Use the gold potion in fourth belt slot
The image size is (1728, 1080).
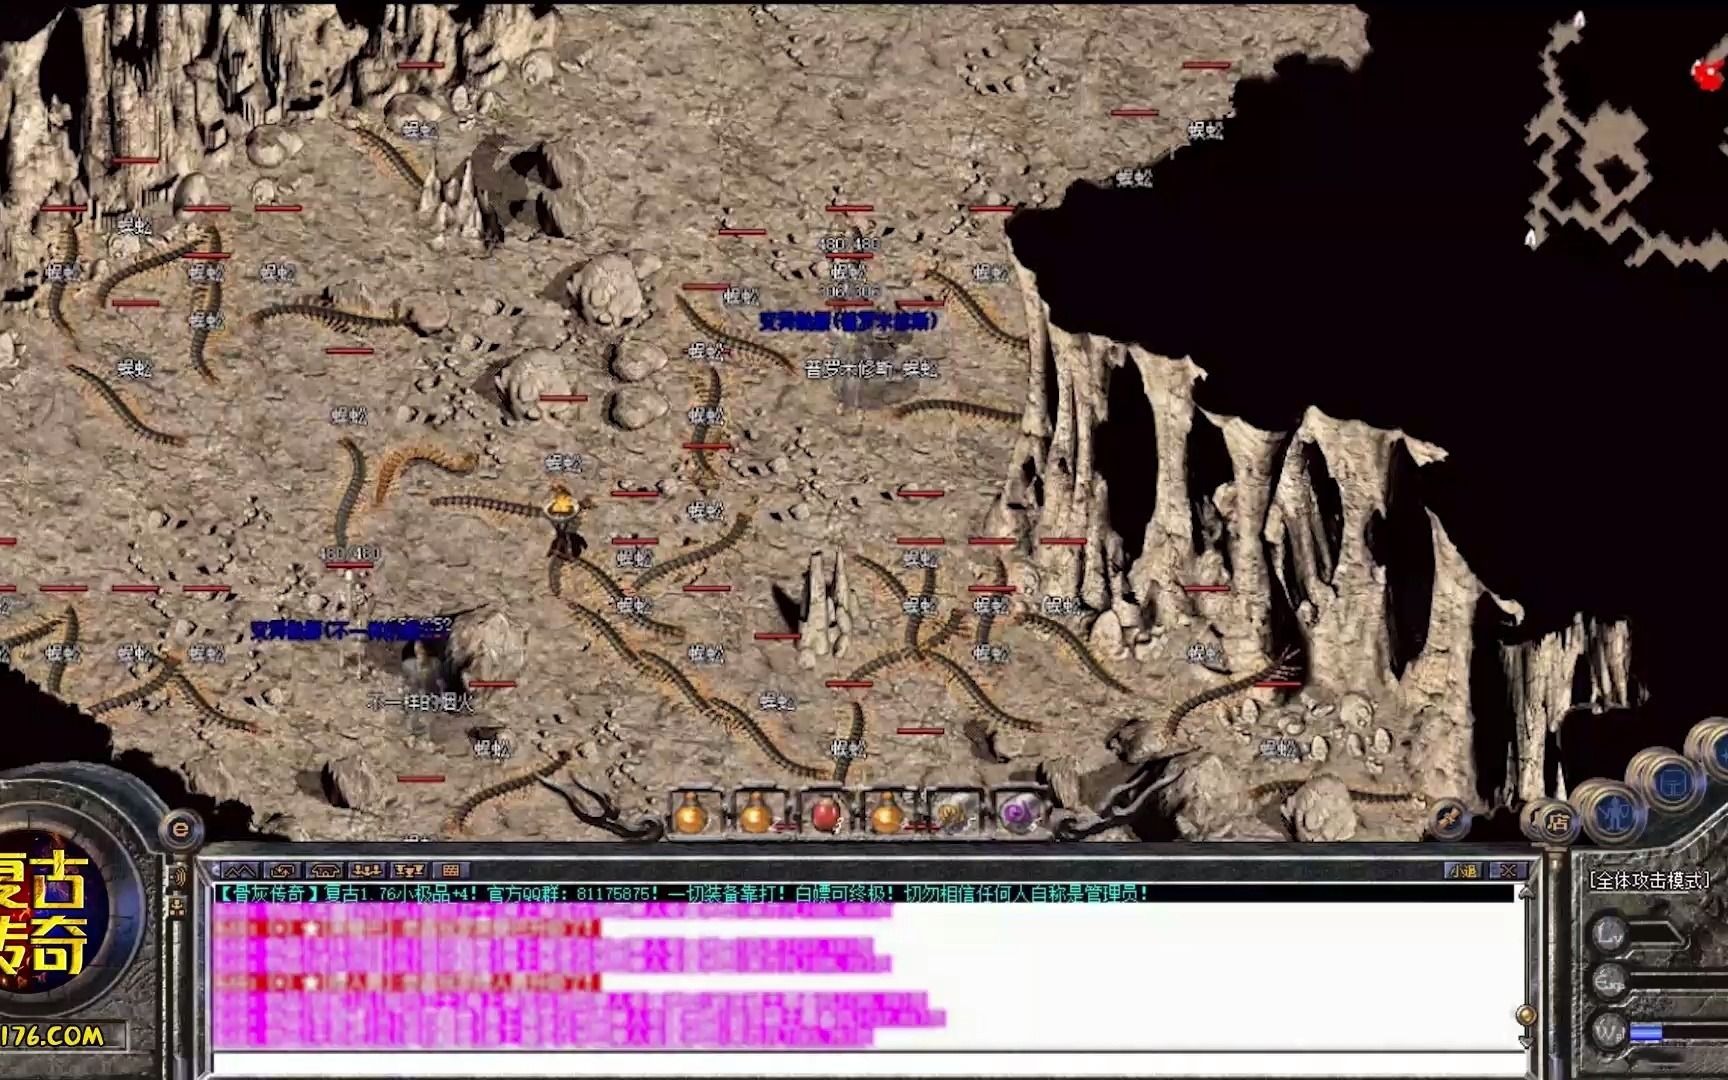click(x=887, y=812)
